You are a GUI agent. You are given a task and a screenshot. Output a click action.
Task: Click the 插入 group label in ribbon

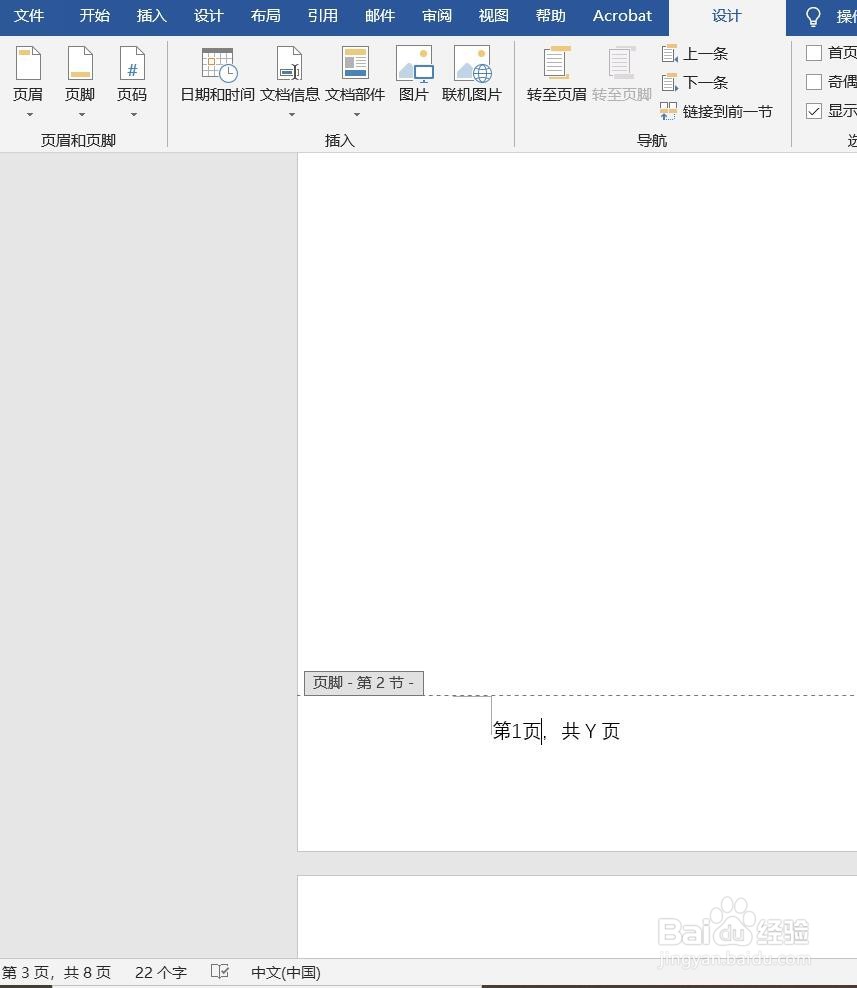340,141
